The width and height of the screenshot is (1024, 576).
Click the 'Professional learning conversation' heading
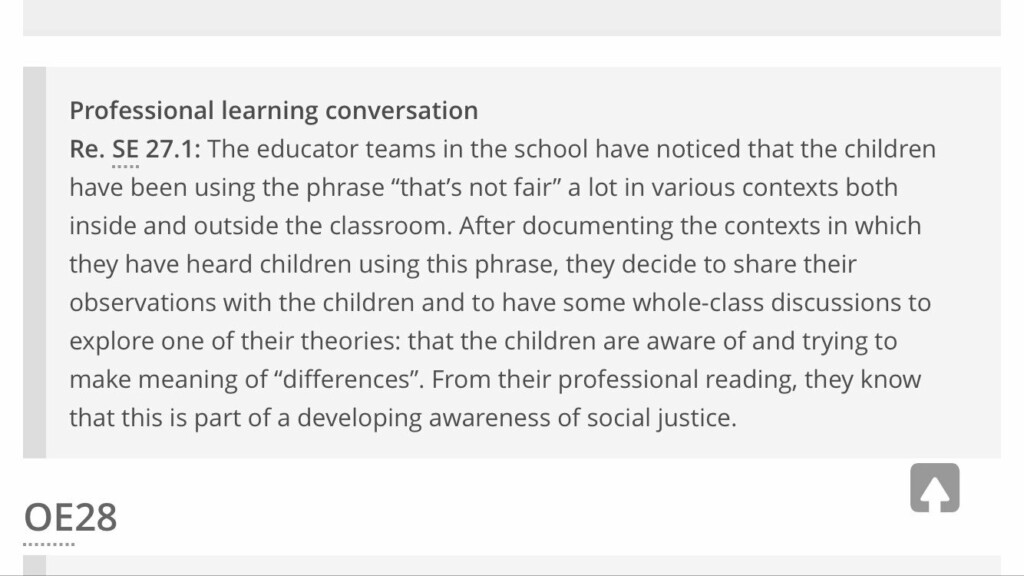point(273,110)
